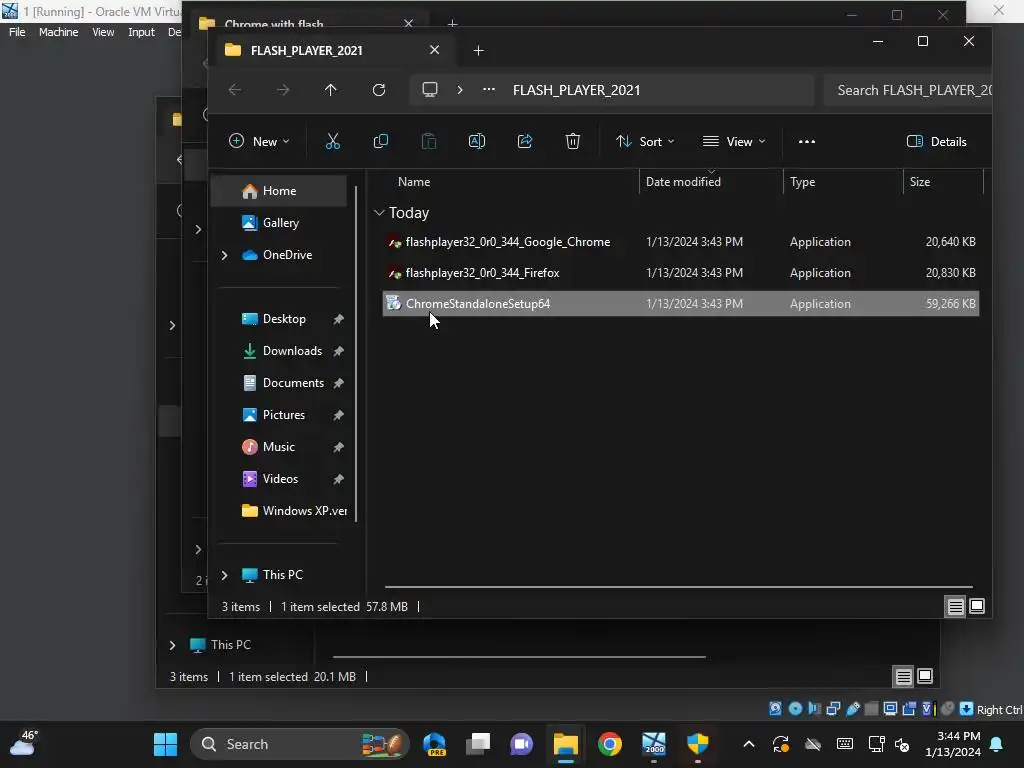Close the FLASH_PLAYER_2021 tab

pos(434,50)
